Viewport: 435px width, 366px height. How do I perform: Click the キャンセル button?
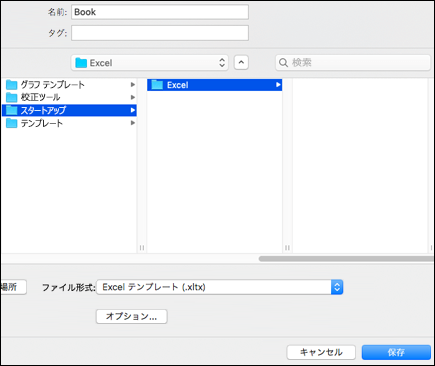click(x=321, y=352)
